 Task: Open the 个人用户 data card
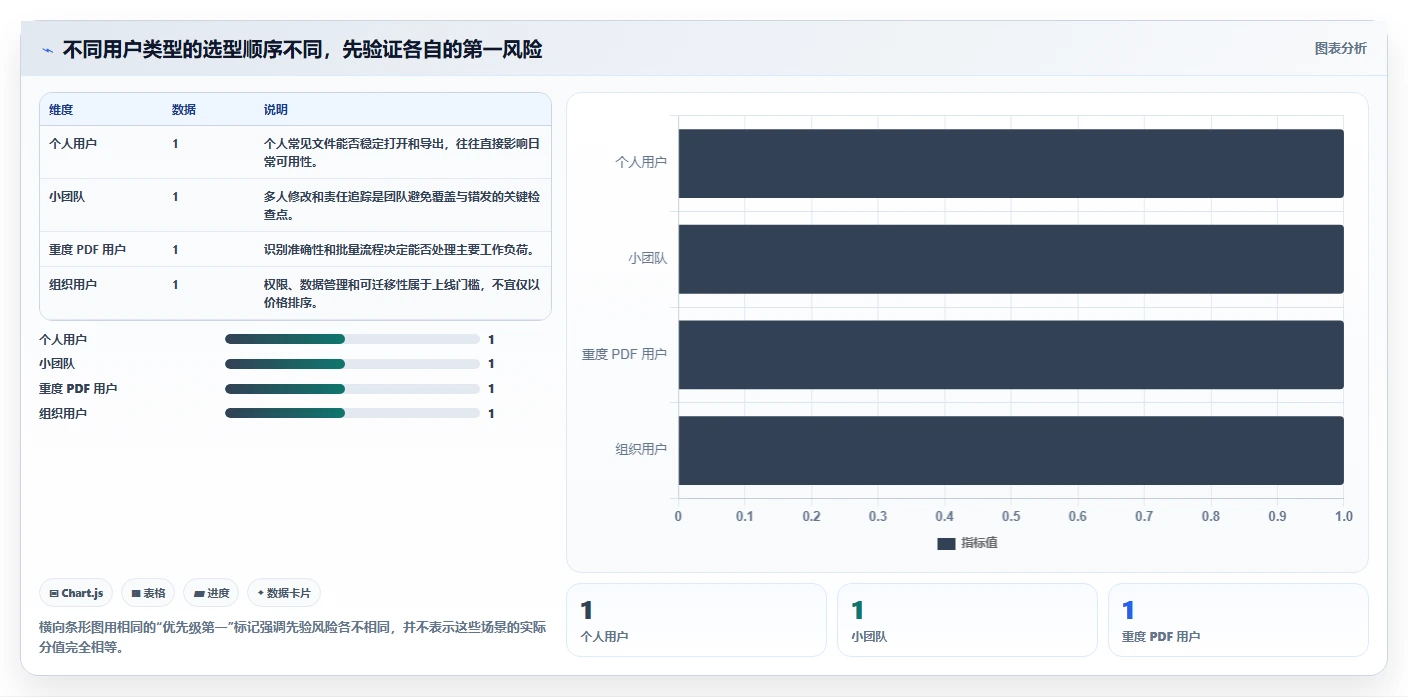tap(696, 620)
